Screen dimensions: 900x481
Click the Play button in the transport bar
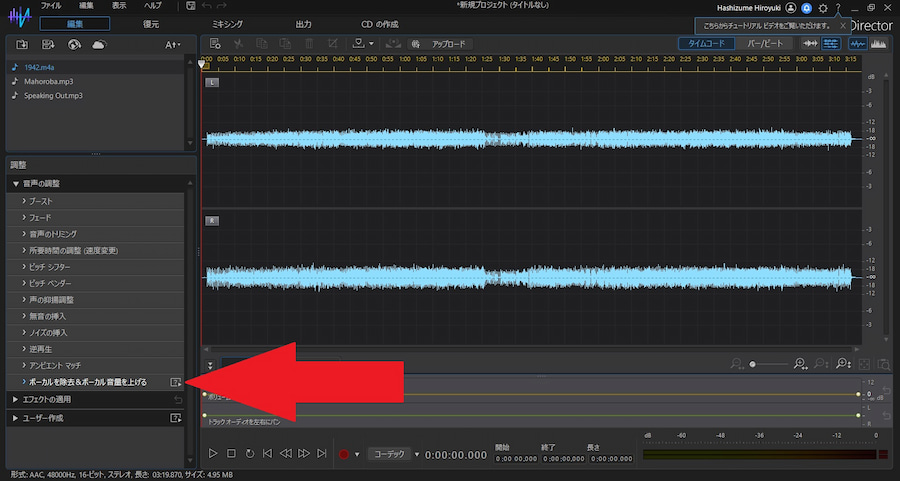point(213,454)
